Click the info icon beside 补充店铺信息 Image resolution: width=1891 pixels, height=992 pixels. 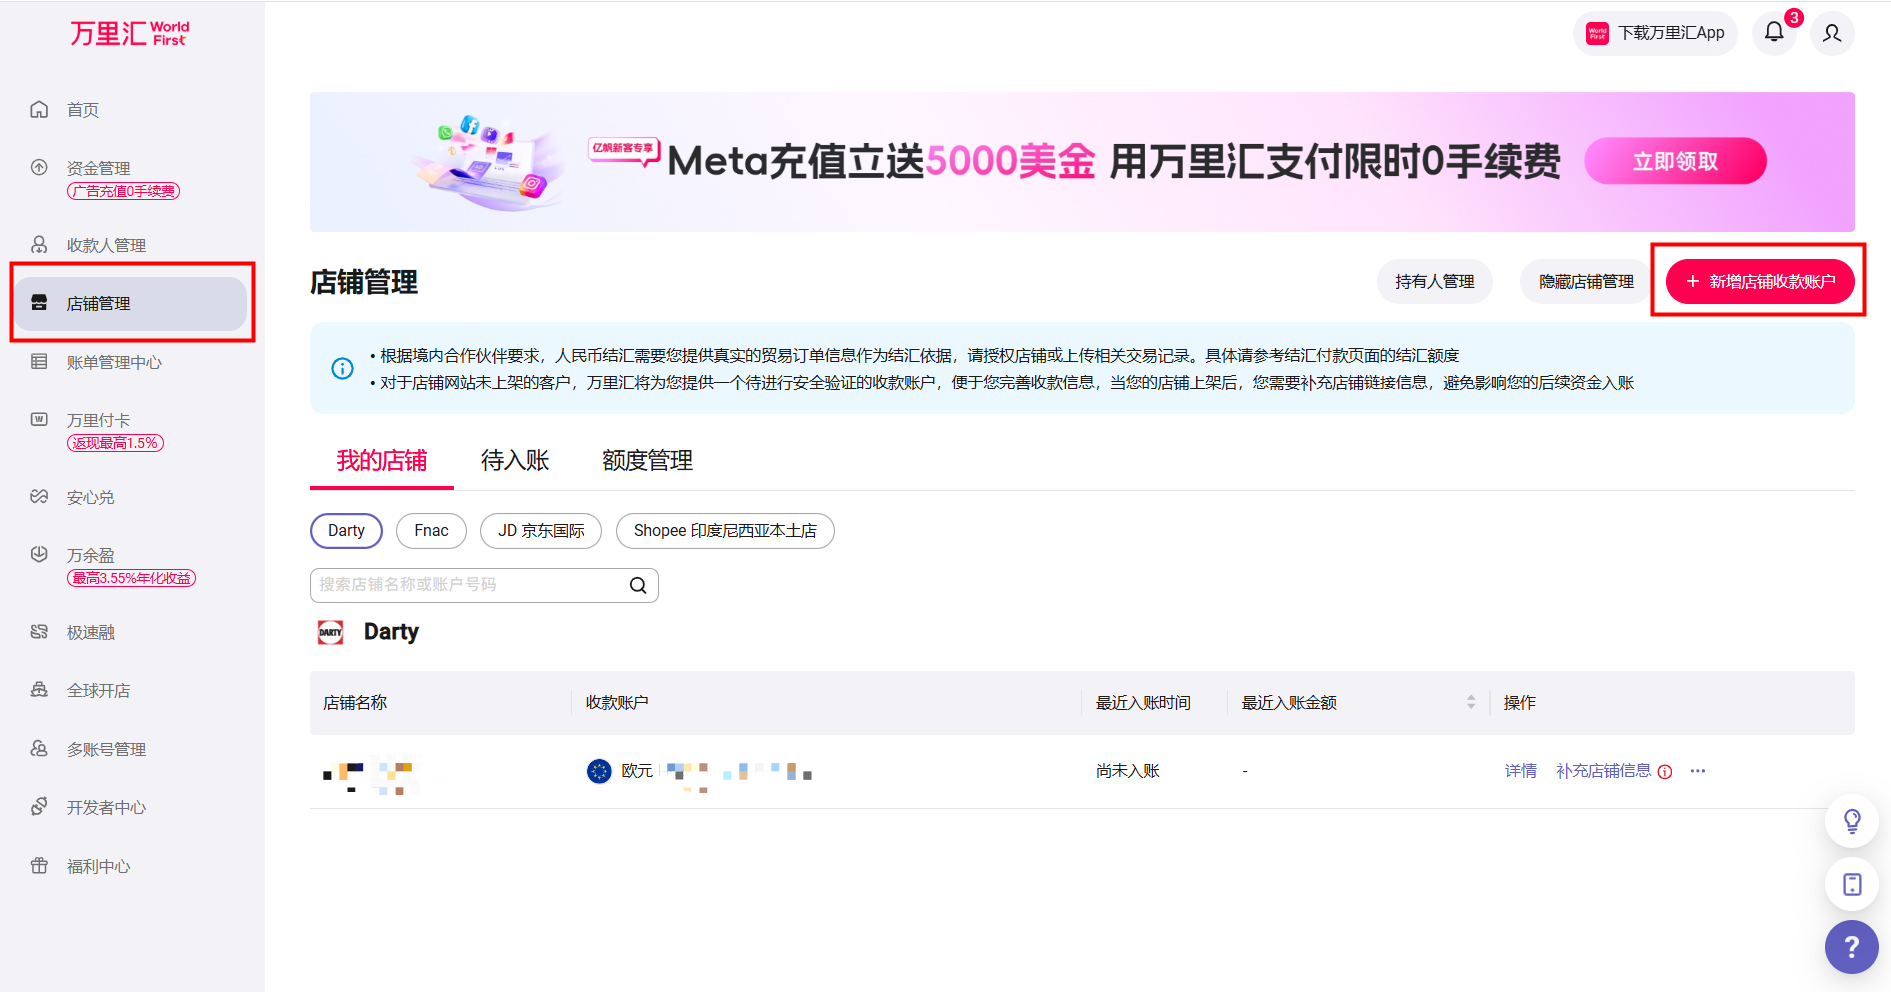click(1665, 772)
